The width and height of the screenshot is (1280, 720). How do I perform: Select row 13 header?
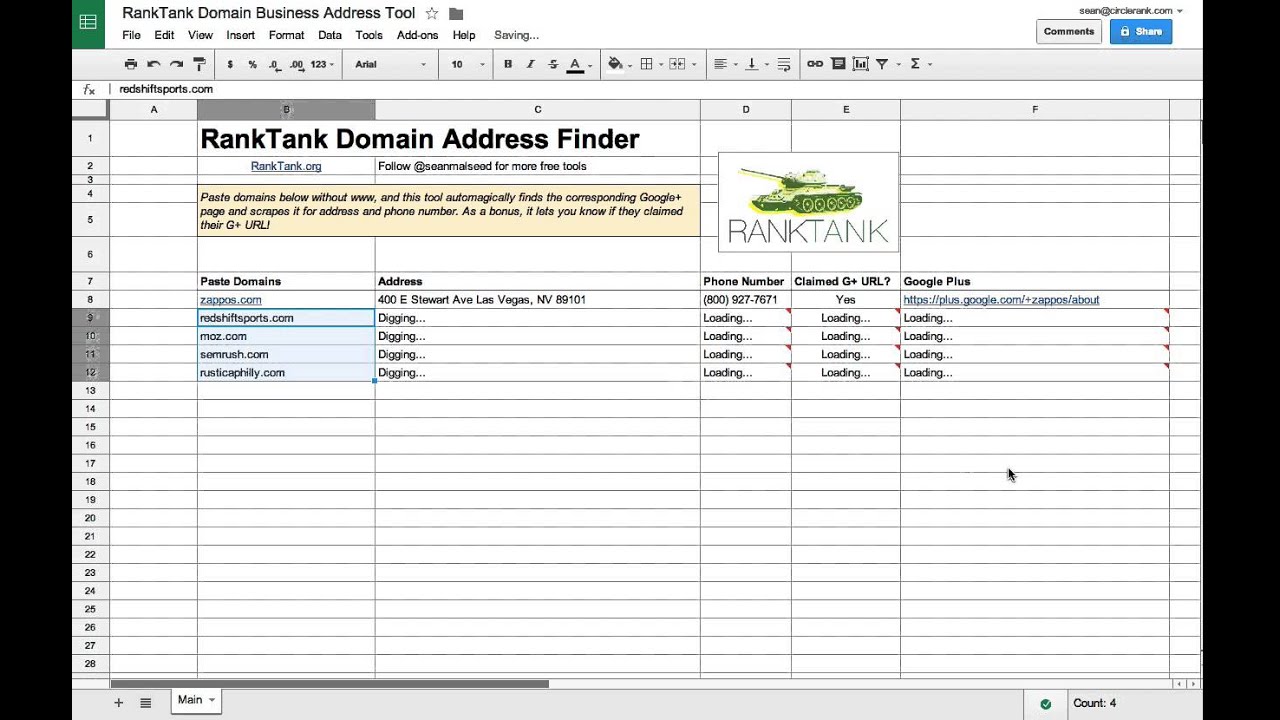(90, 391)
